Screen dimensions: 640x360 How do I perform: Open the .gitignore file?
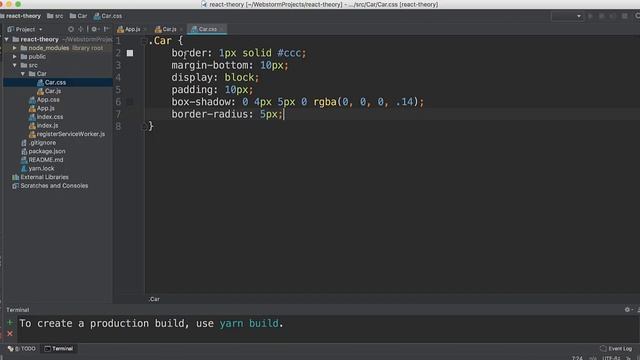coord(38,143)
